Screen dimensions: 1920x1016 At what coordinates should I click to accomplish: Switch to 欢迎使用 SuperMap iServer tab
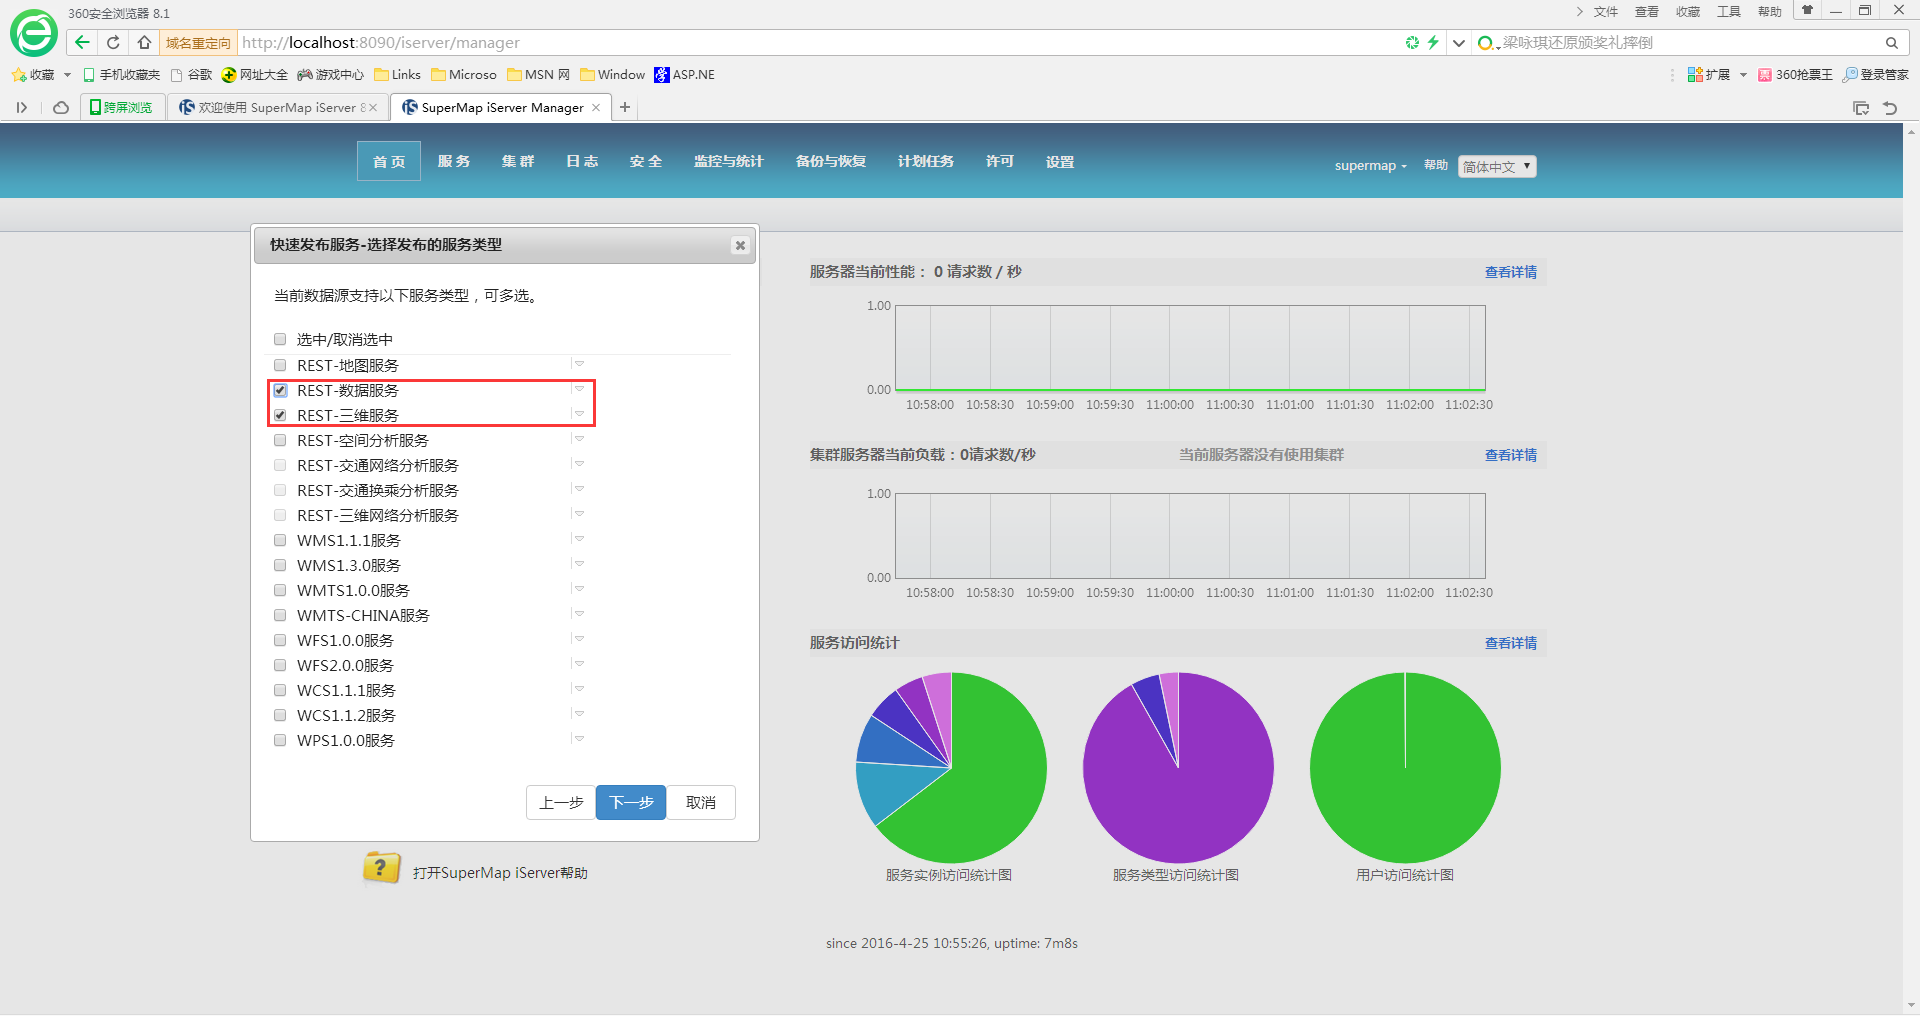(x=279, y=107)
